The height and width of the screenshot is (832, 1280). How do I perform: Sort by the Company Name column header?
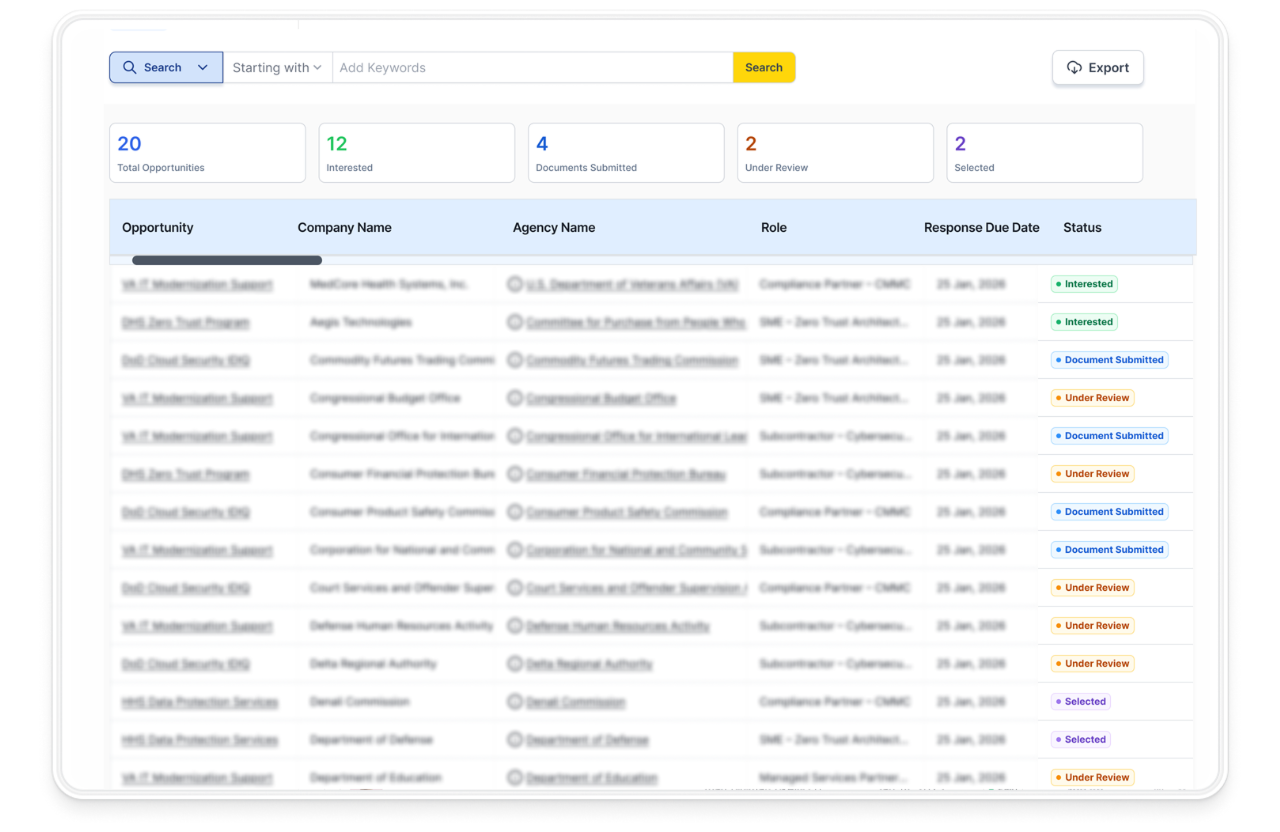(x=345, y=228)
